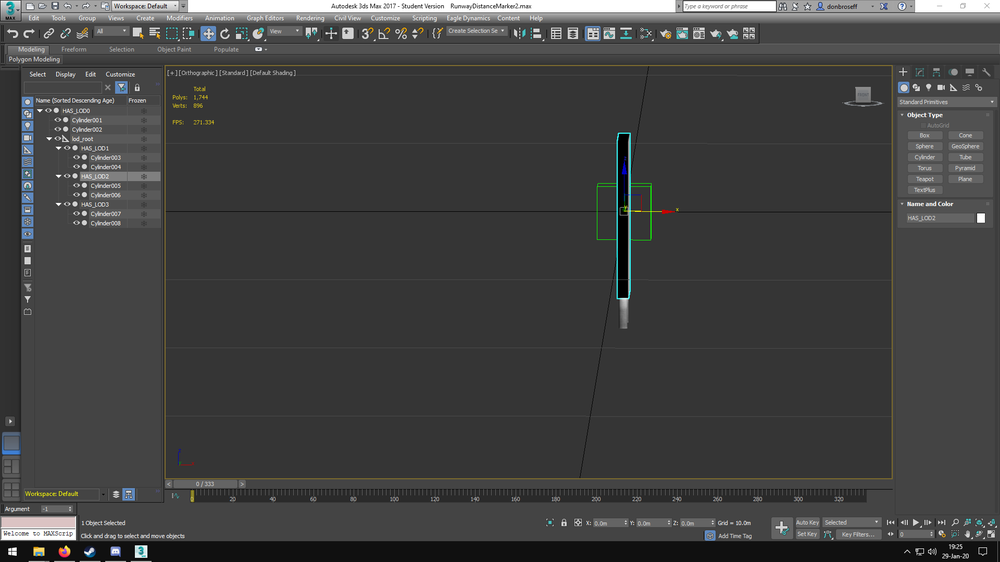The height and width of the screenshot is (562, 1000).
Task: Click the Angle Snap toggle icon
Action: (x=384, y=33)
